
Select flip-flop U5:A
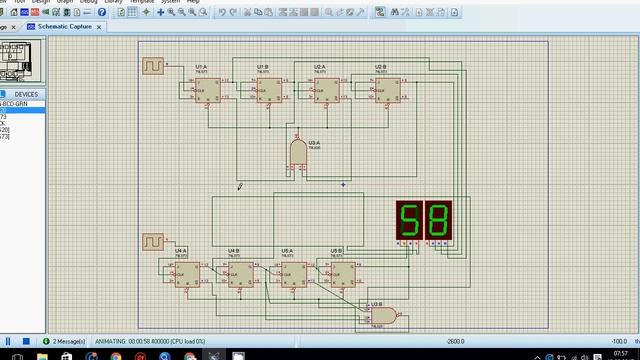click(x=294, y=275)
